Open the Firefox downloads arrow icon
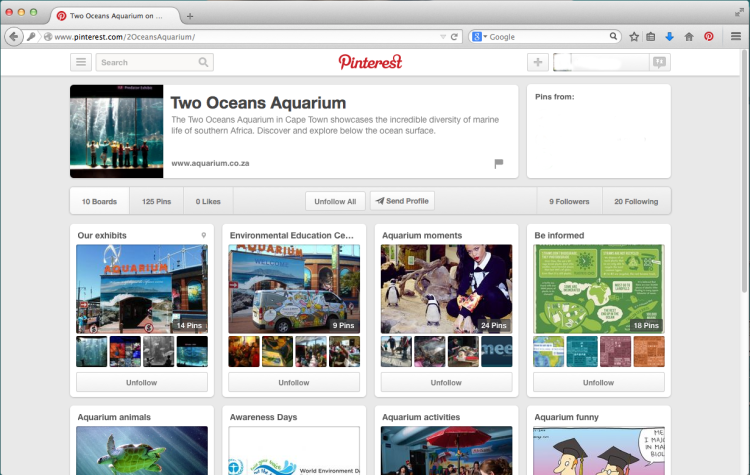The image size is (750, 475). (670, 36)
